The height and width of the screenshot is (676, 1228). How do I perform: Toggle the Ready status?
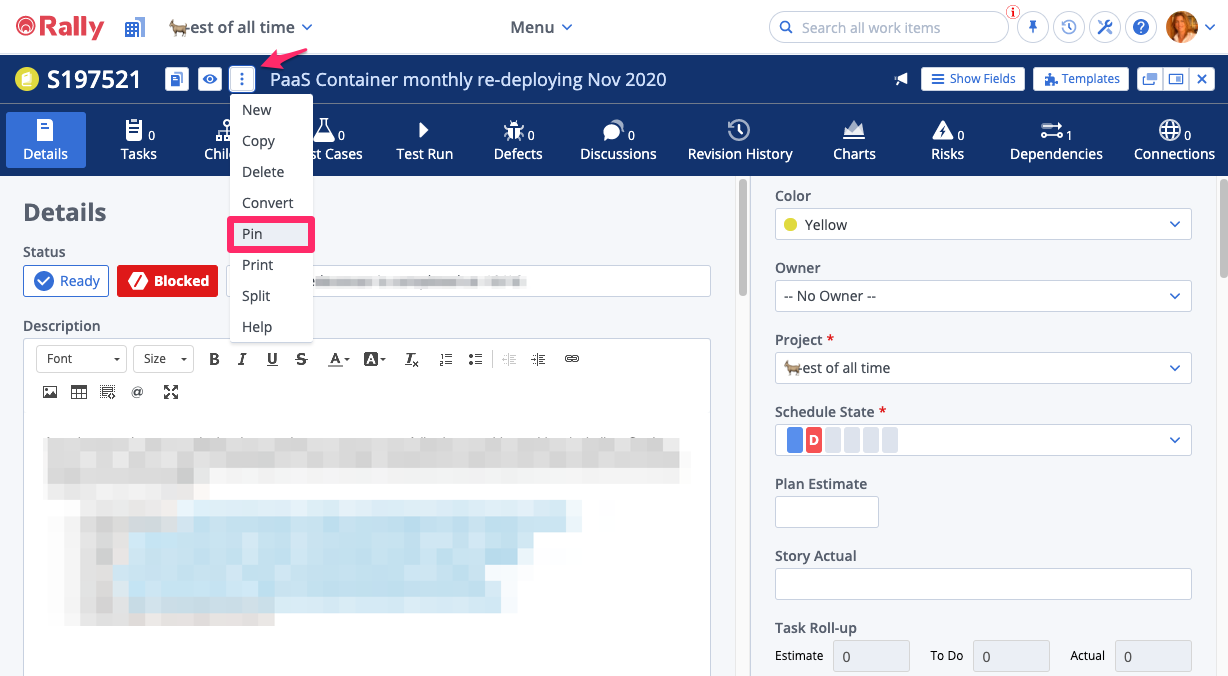click(65, 281)
